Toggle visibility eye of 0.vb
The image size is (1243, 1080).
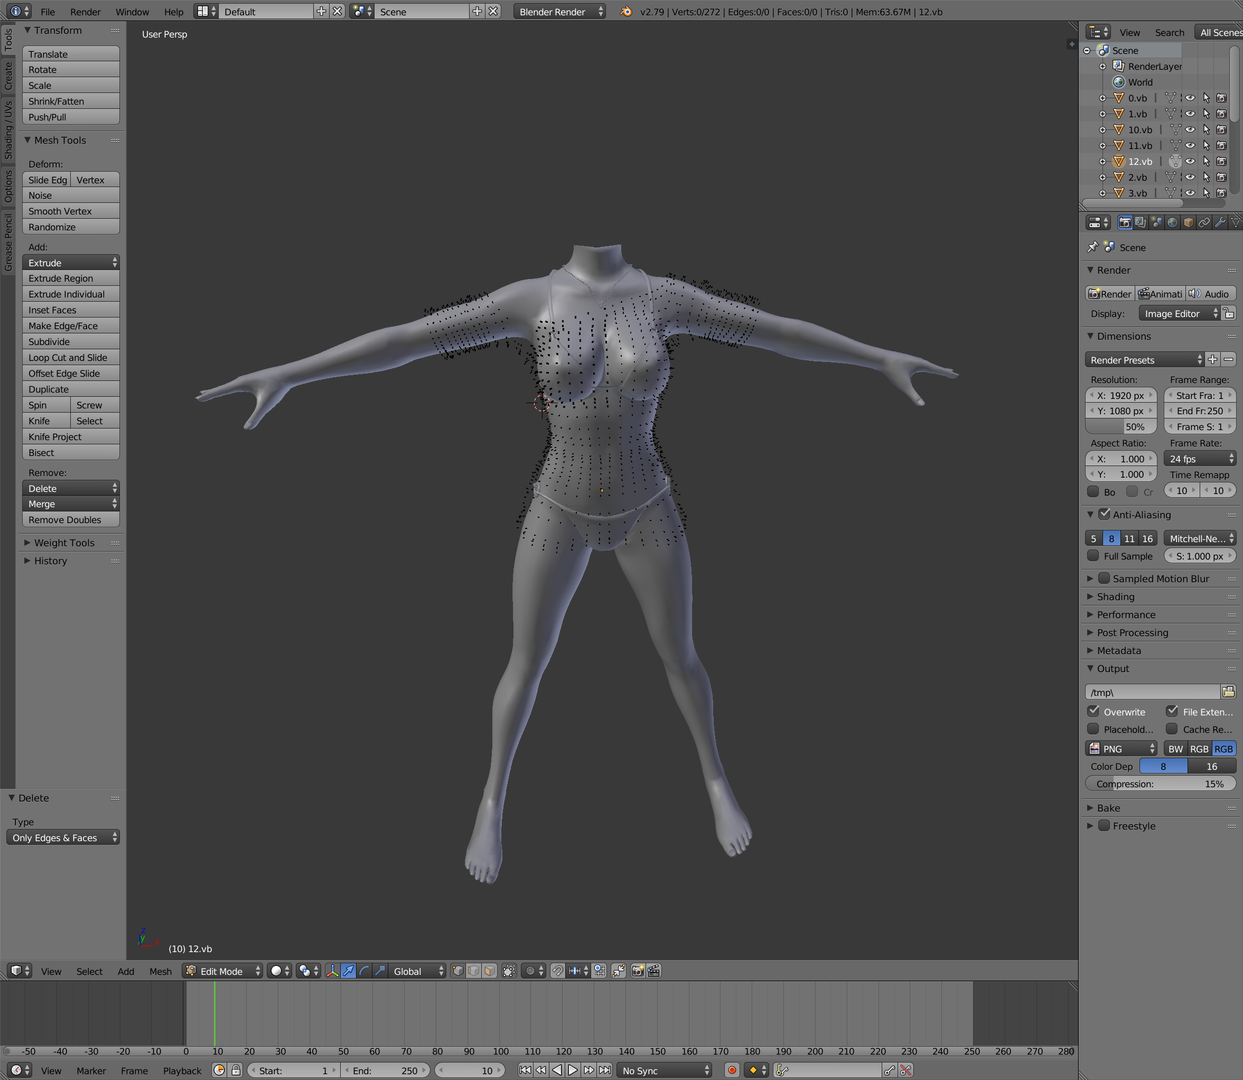[1190, 98]
